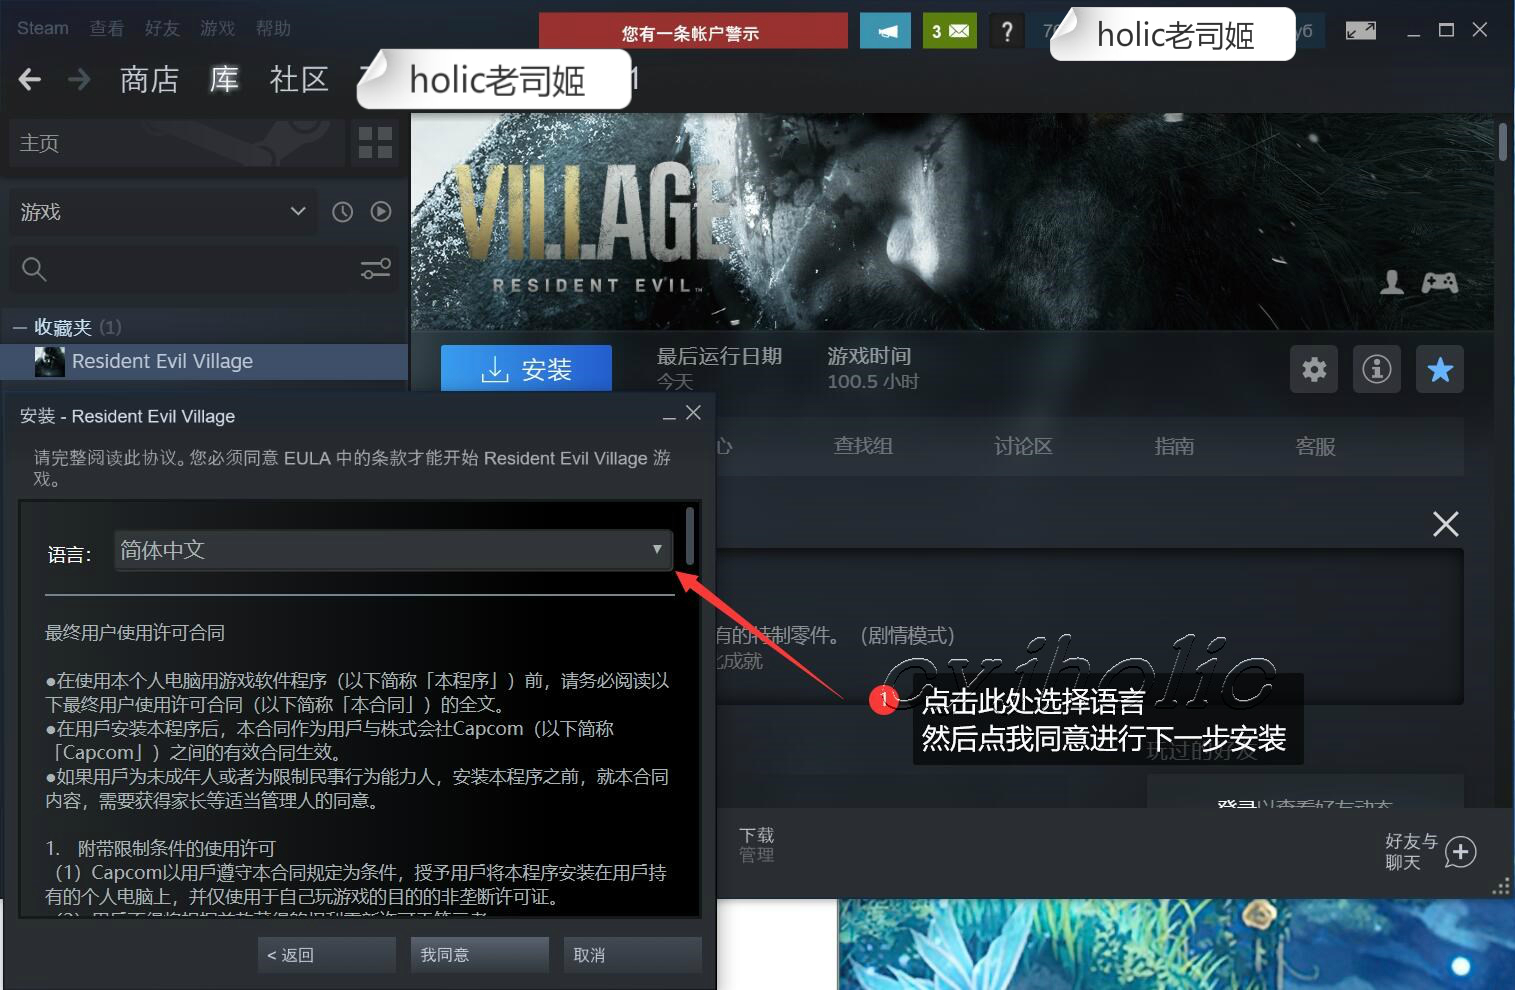Open the 商店 store tab

(149, 79)
